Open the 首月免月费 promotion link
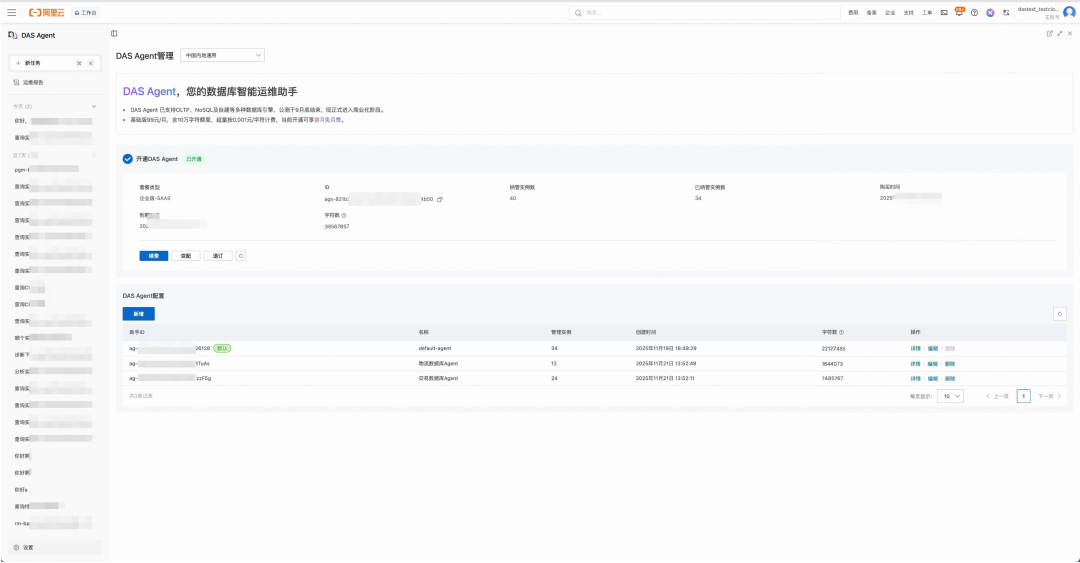This screenshot has height=563, width=1080. (x=327, y=120)
